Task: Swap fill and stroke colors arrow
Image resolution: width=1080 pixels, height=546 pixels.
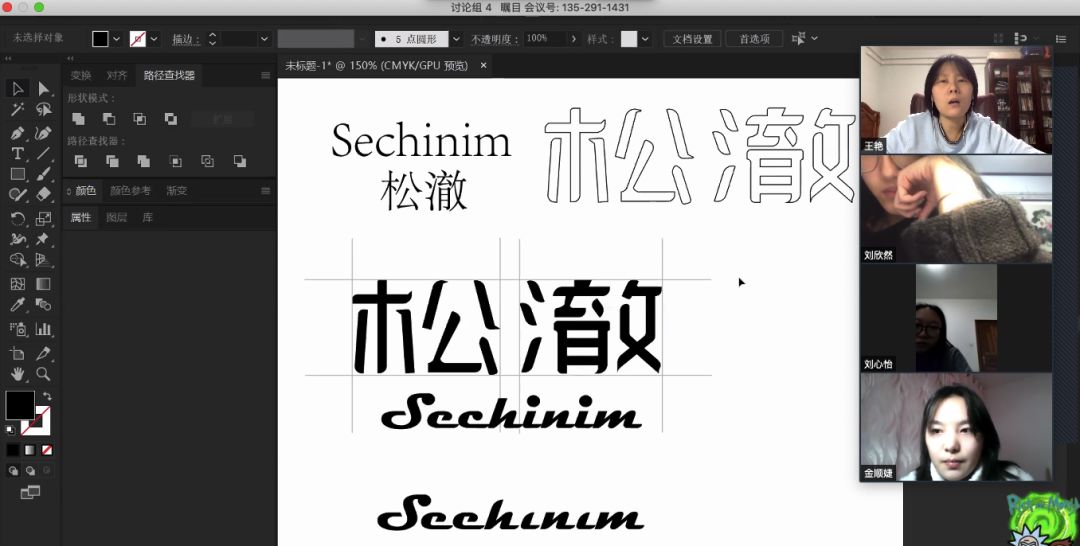Action: point(46,396)
